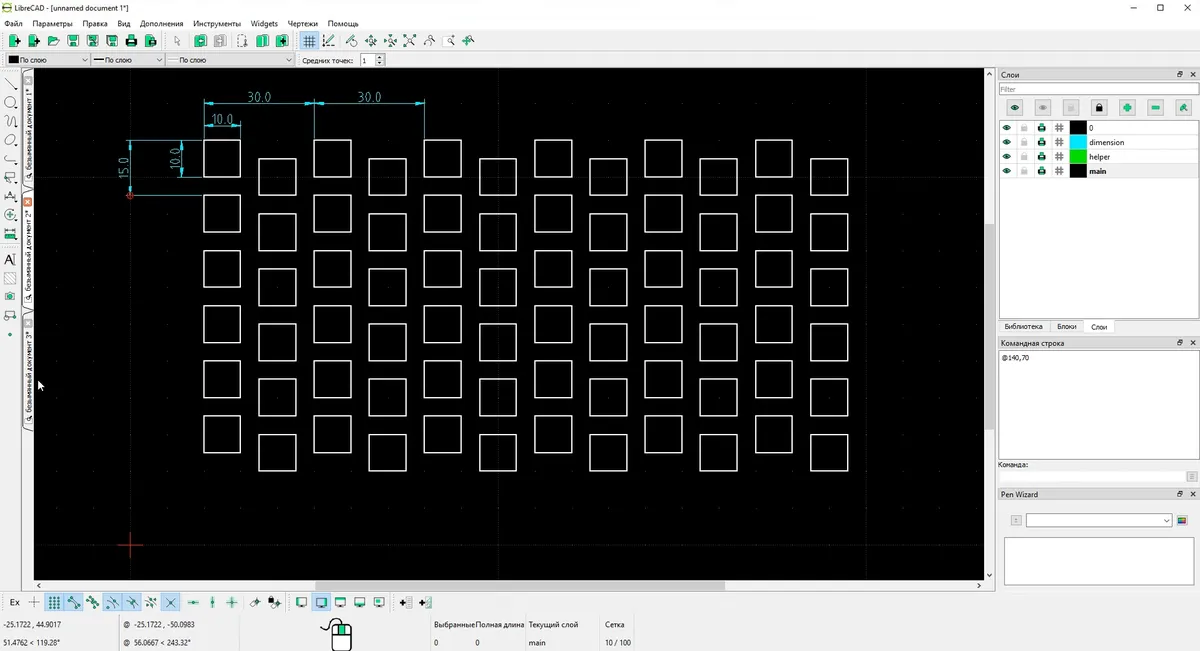Open the color 'По слою' dropdown

coord(48,60)
